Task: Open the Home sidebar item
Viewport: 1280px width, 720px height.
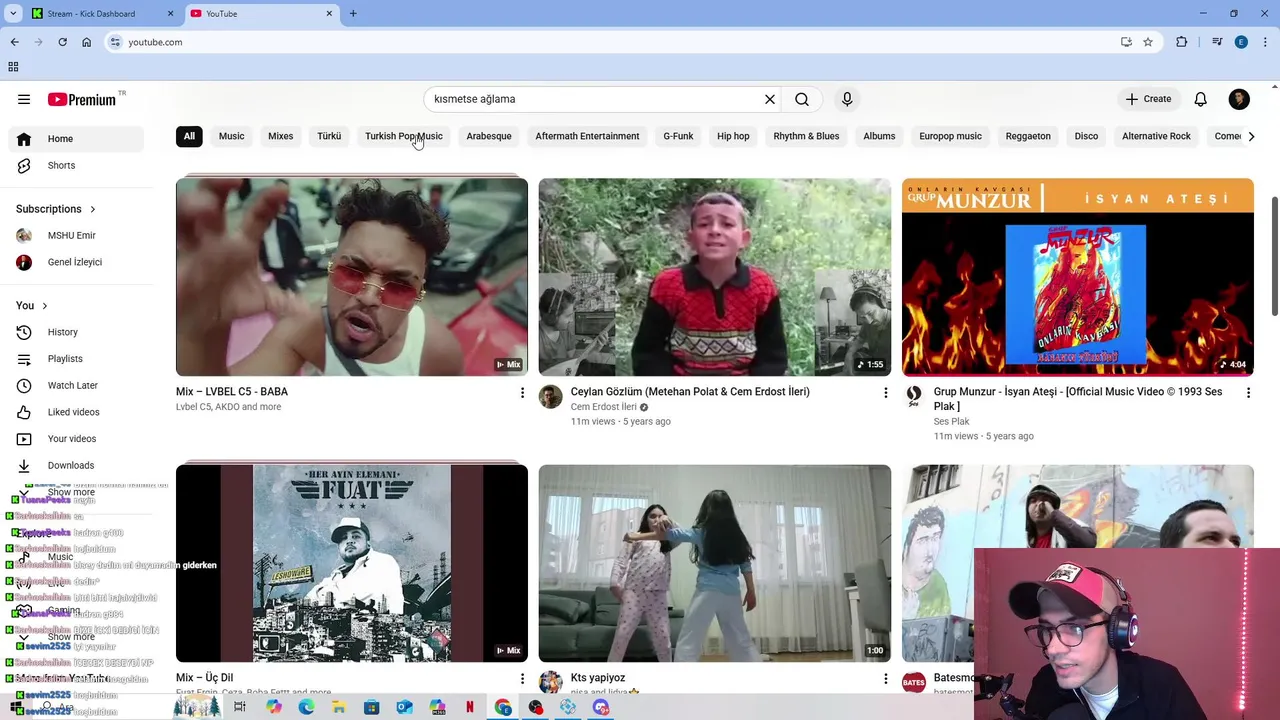Action: click(x=76, y=139)
